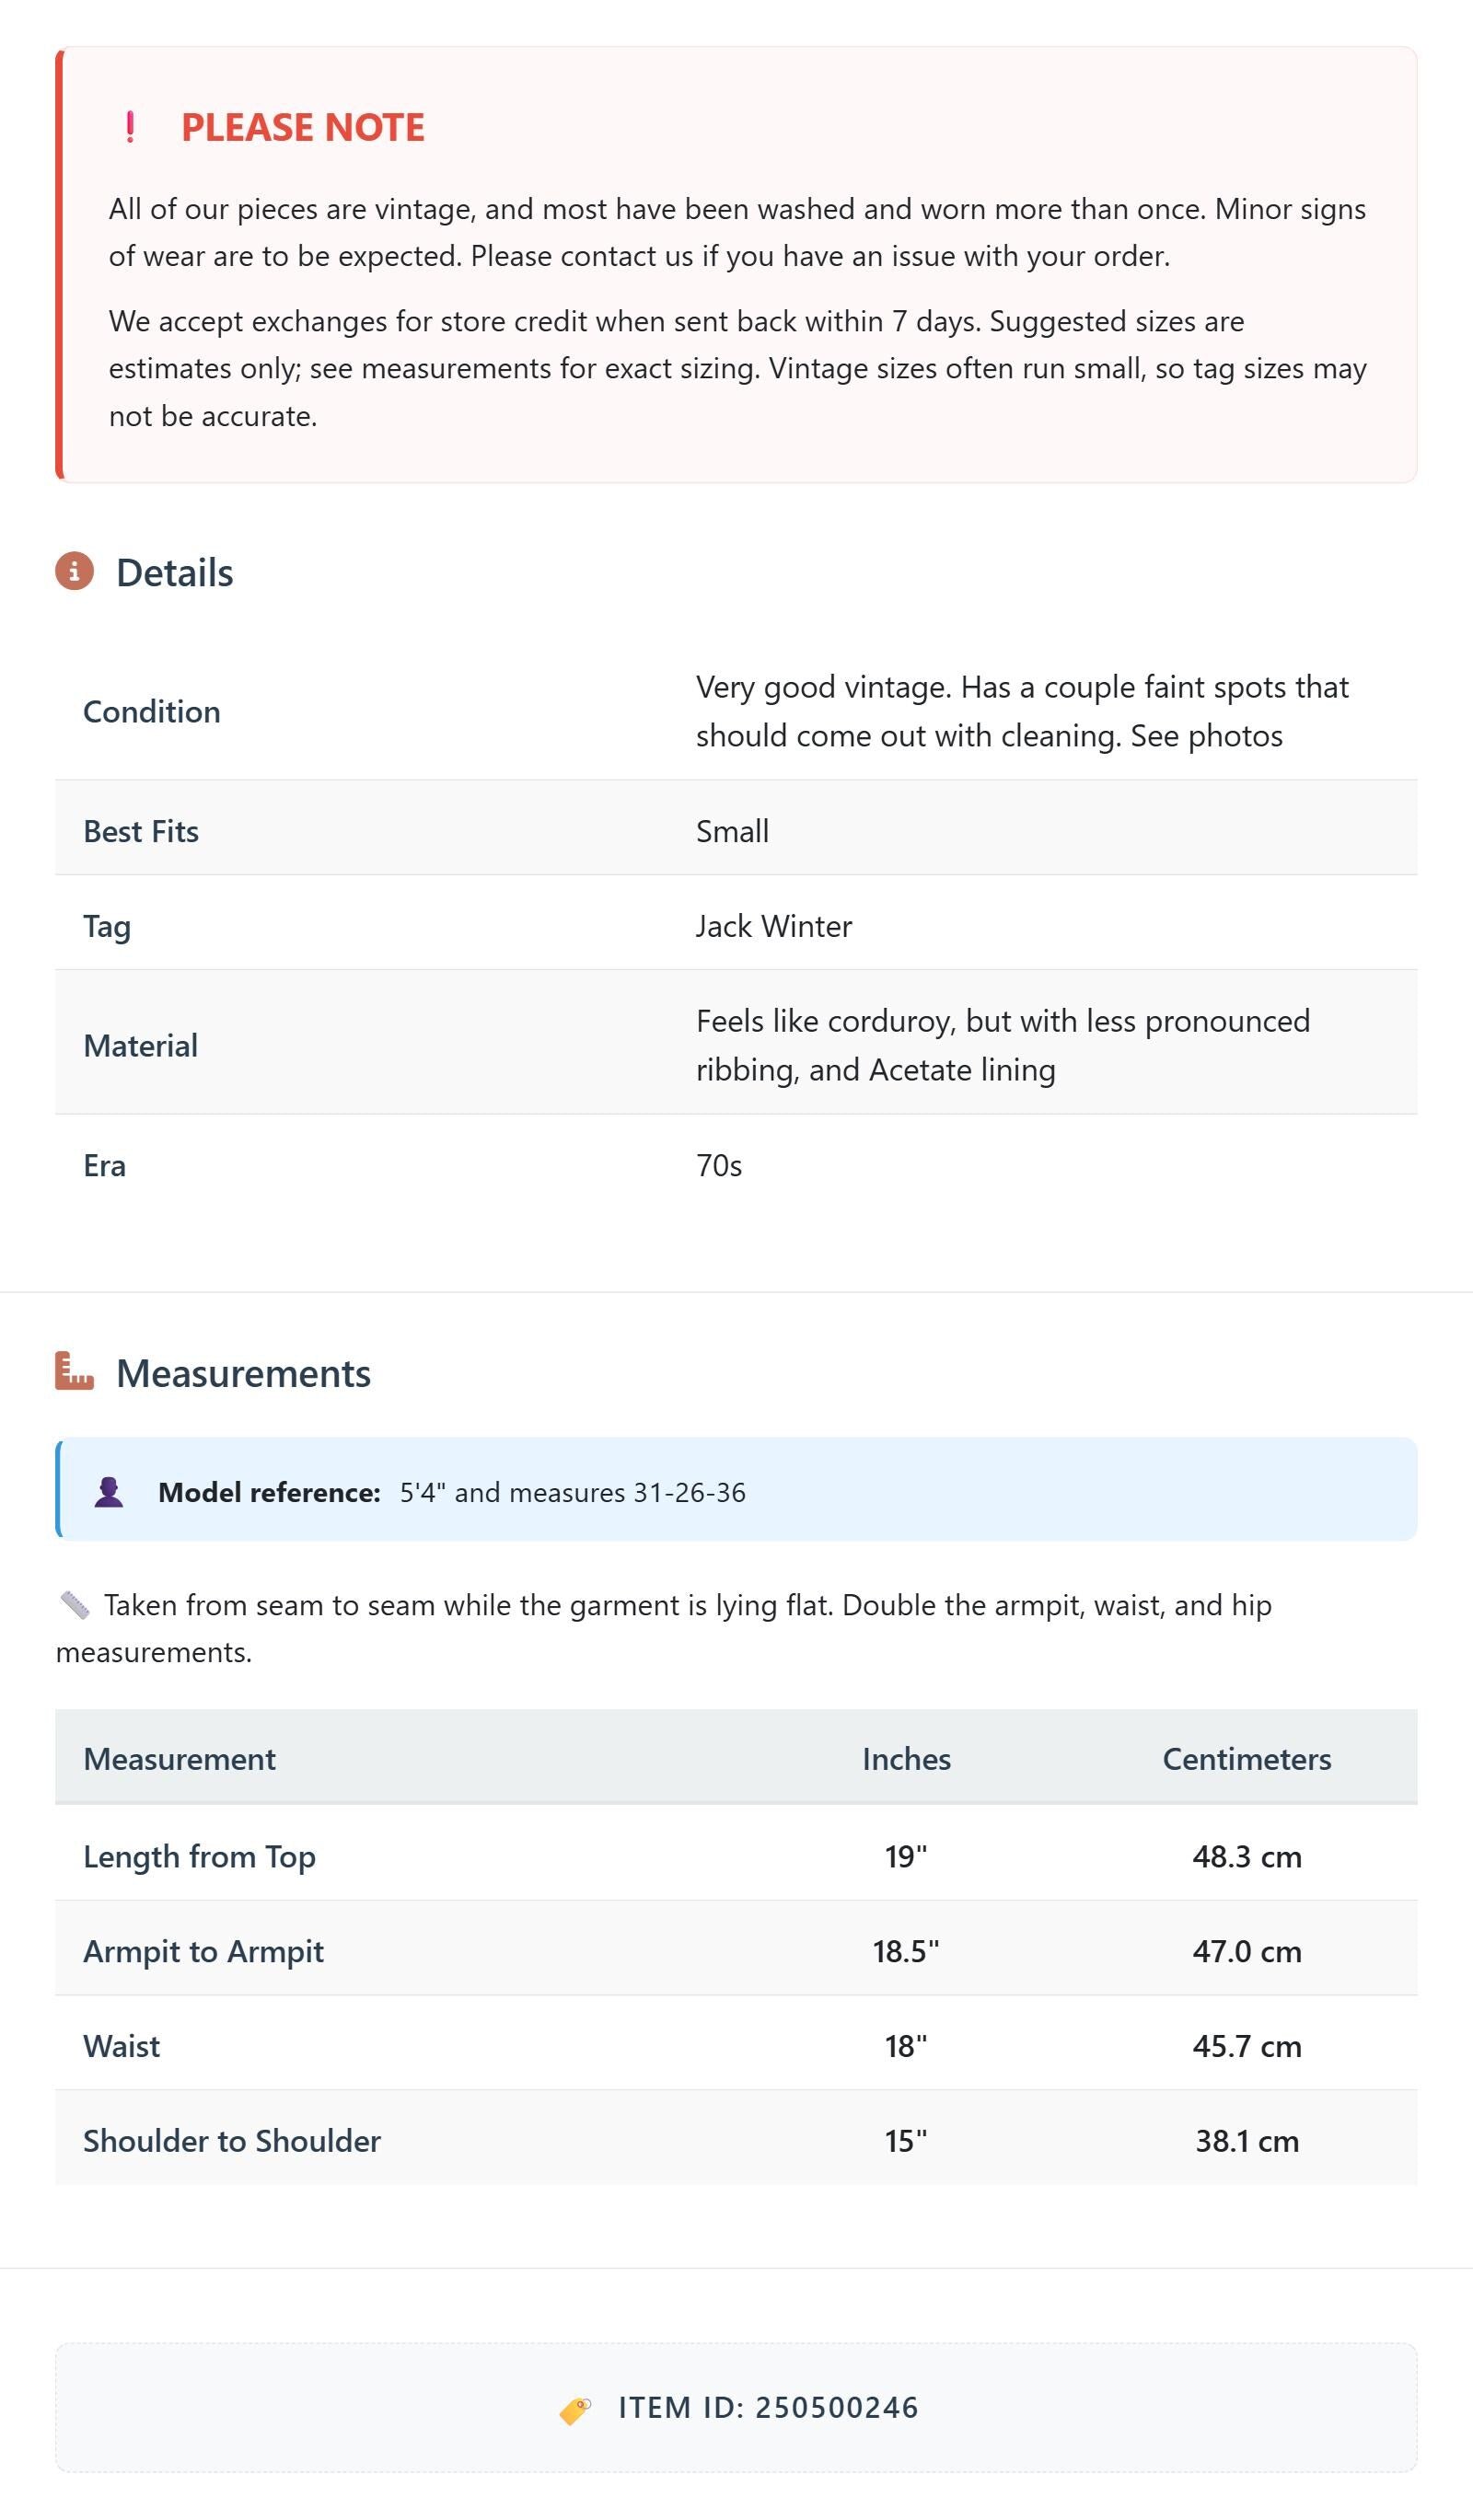Click the model reference person icon
Image resolution: width=1473 pixels, height=2520 pixels.
coord(109,1492)
